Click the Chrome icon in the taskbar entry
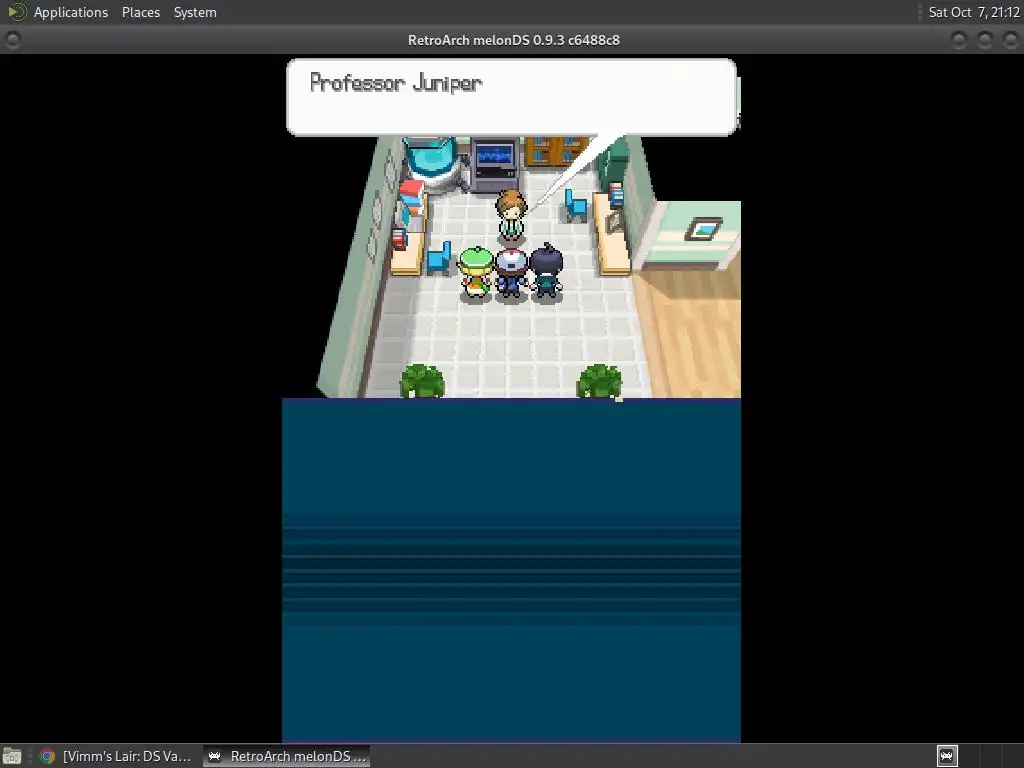This screenshot has height=768, width=1024. click(x=47, y=756)
